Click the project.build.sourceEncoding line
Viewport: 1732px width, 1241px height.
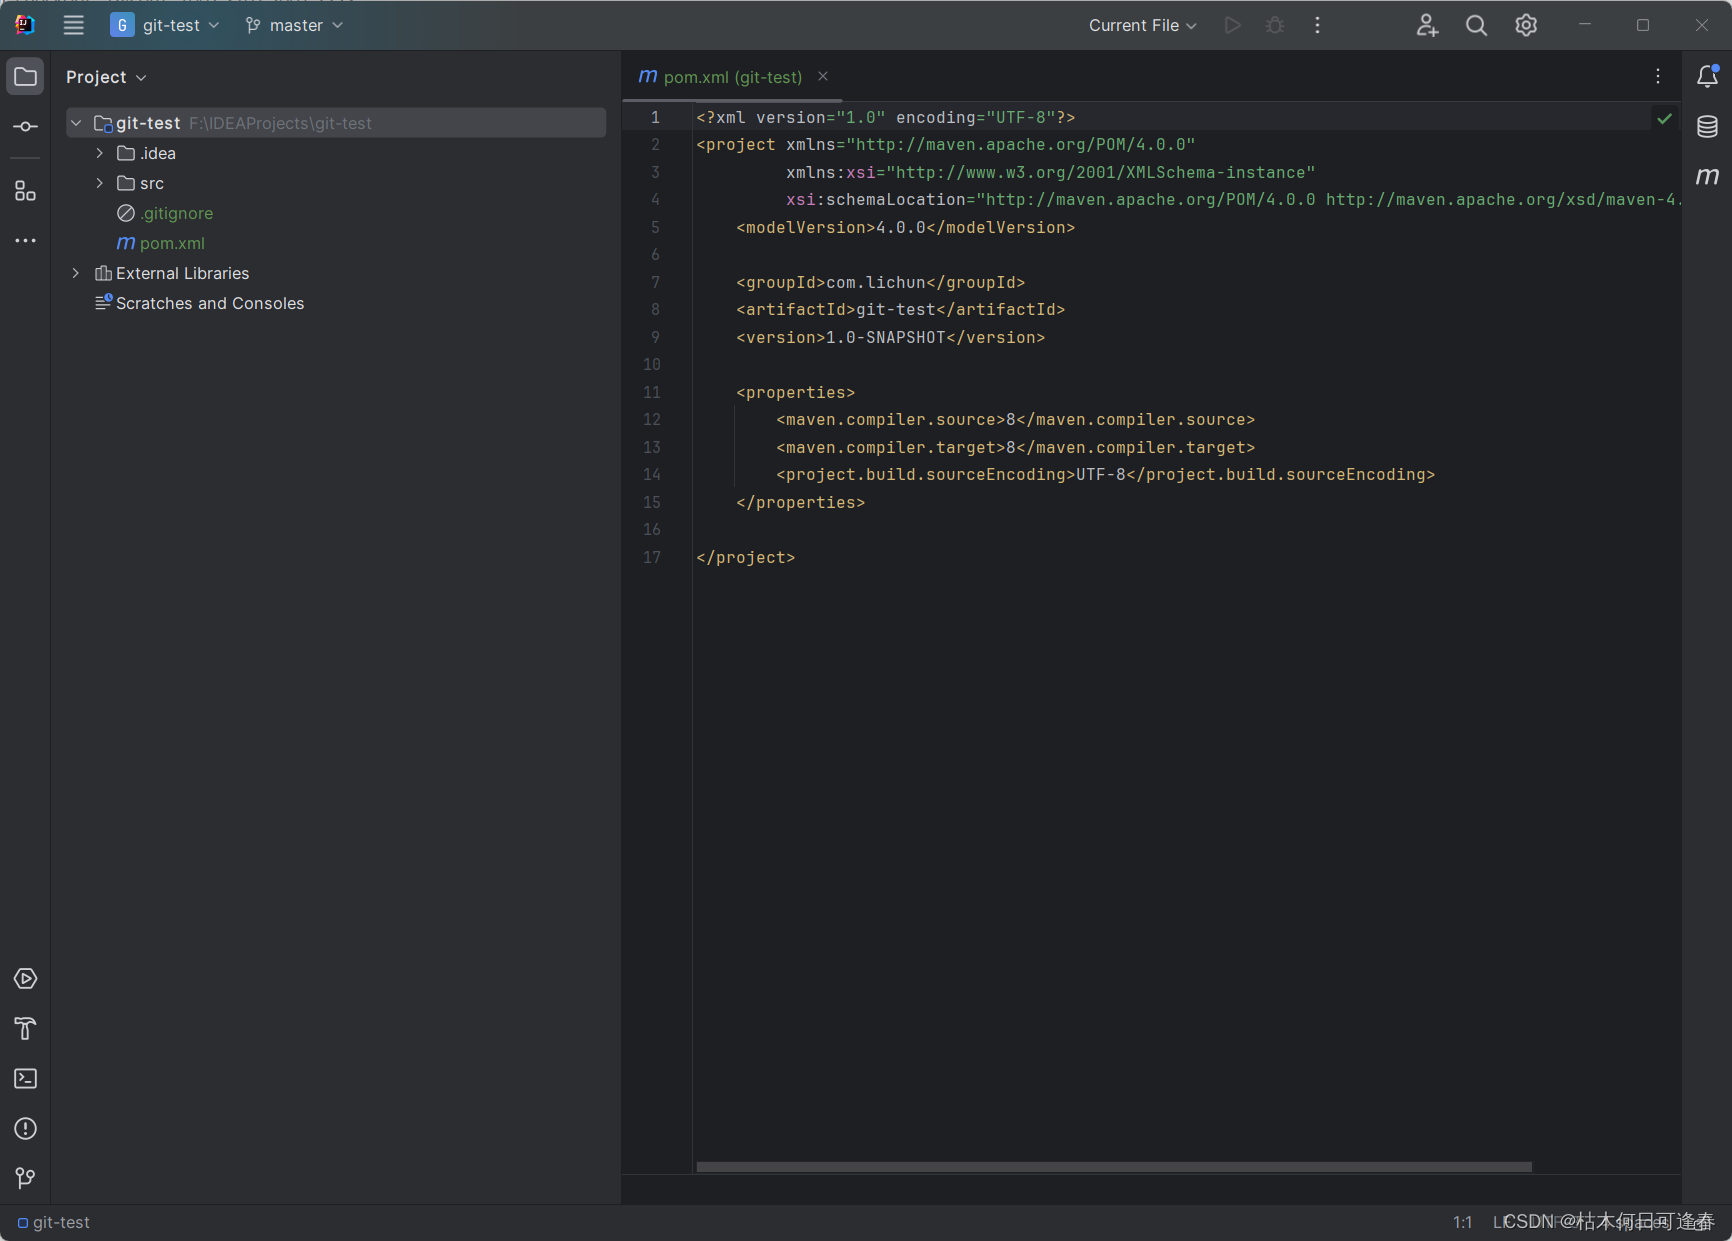pyautogui.click(x=1106, y=475)
